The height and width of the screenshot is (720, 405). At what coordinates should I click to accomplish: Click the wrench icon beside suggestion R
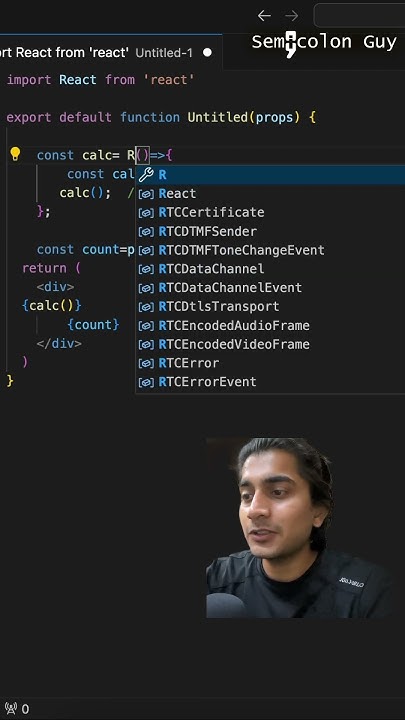tap(146, 174)
